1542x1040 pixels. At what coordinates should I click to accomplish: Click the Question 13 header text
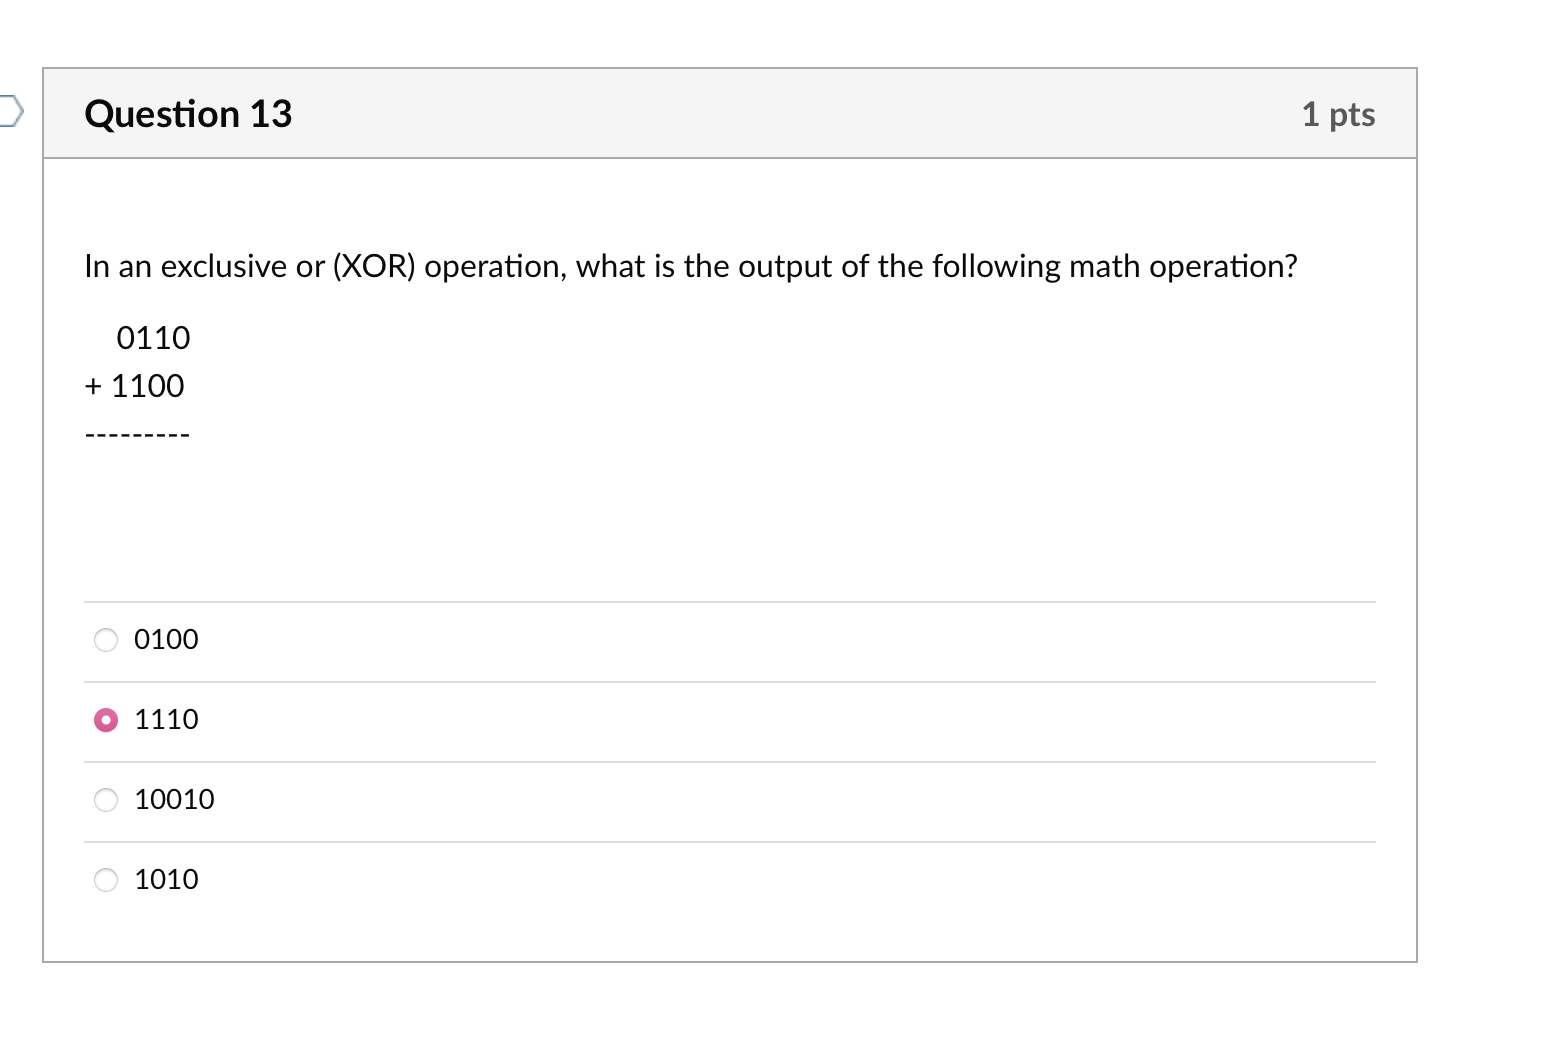pyautogui.click(x=188, y=114)
